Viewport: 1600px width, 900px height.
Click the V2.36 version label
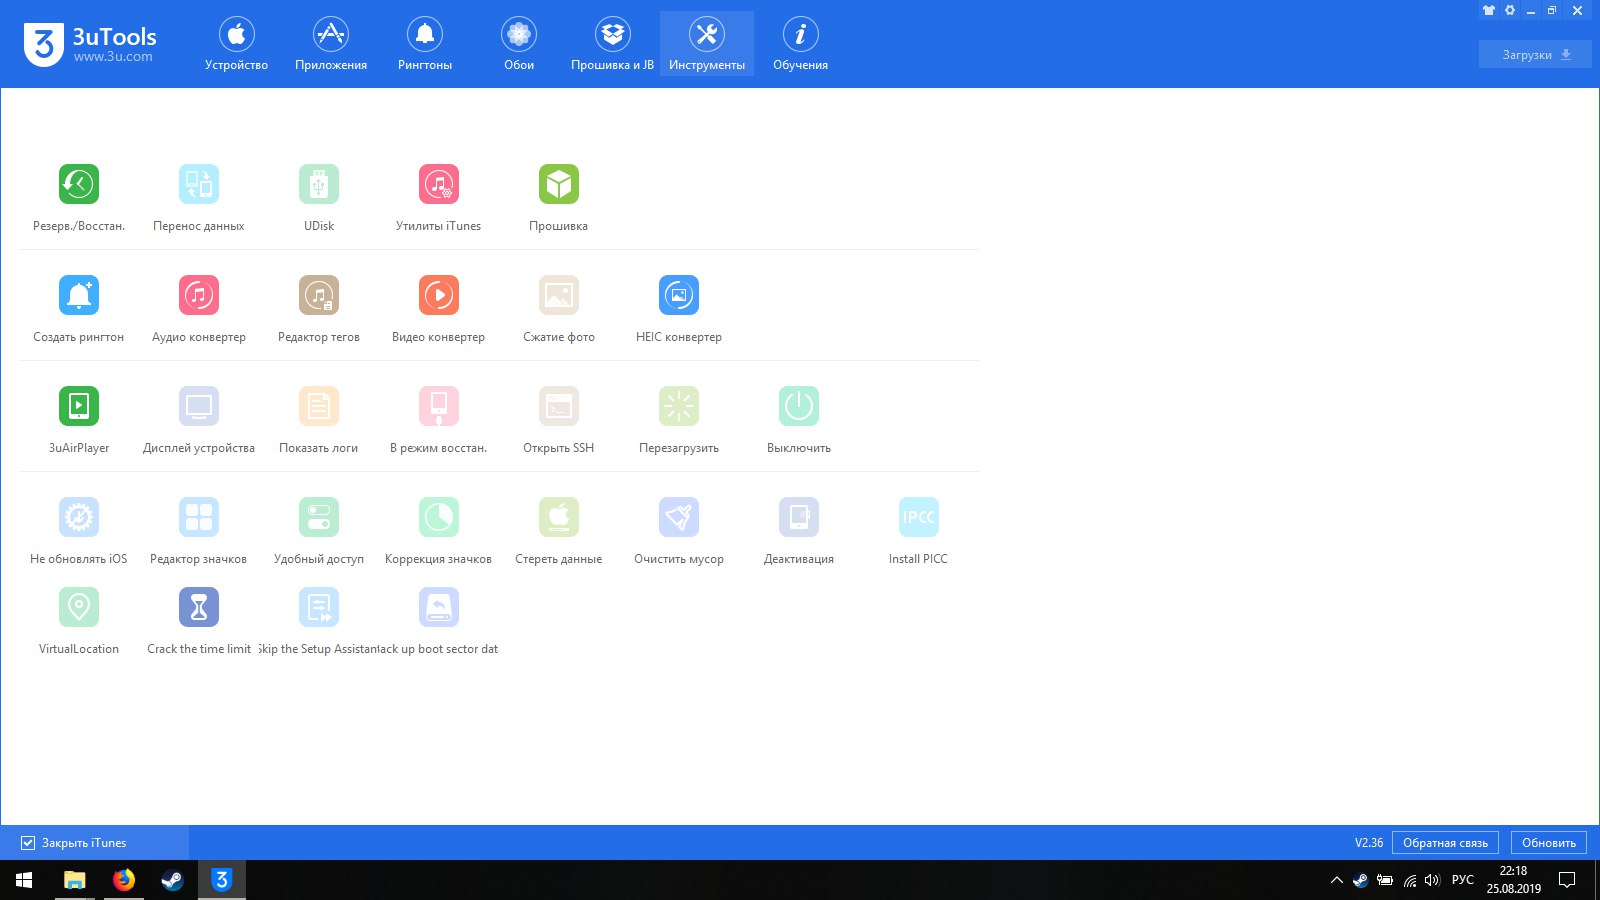(x=1369, y=843)
